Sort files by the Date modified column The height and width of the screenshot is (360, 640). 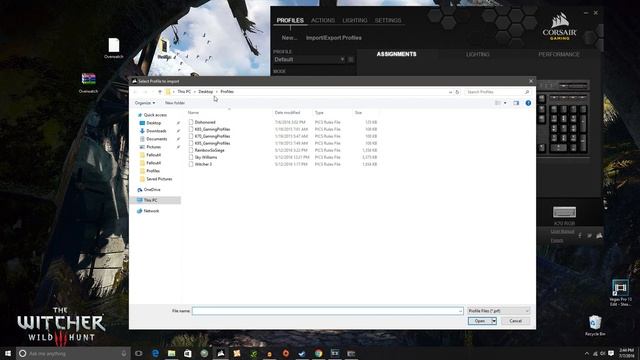287,112
